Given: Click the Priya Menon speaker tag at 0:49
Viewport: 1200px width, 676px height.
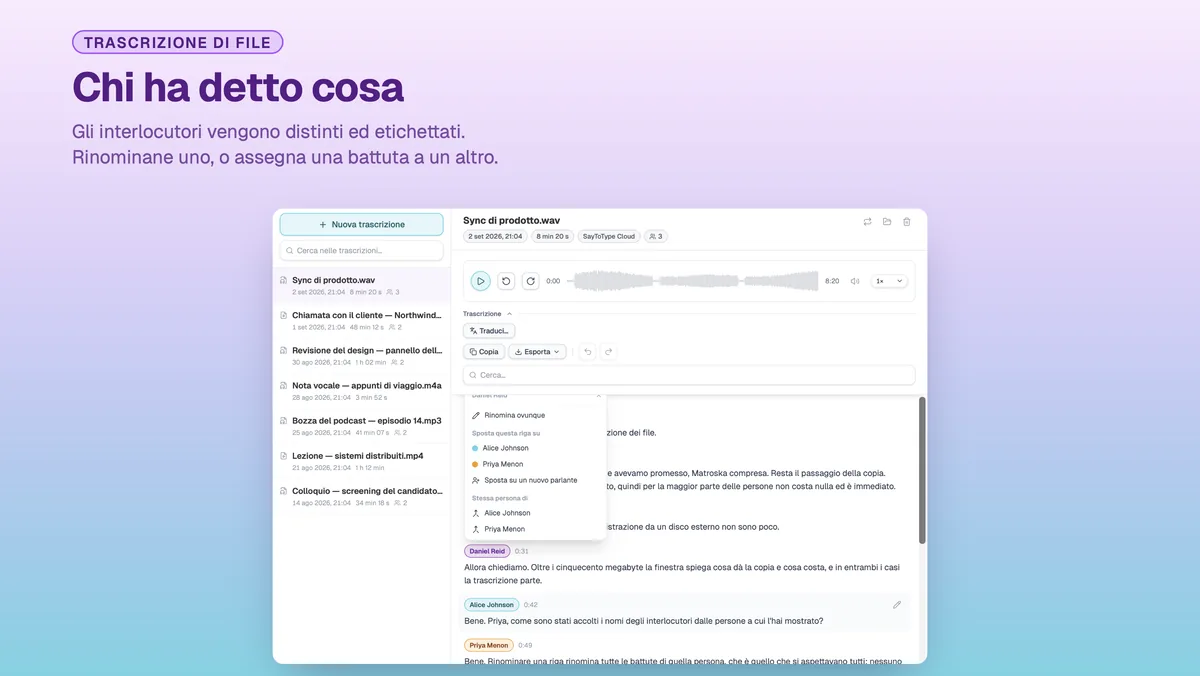Looking at the screenshot, I should (x=488, y=645).
